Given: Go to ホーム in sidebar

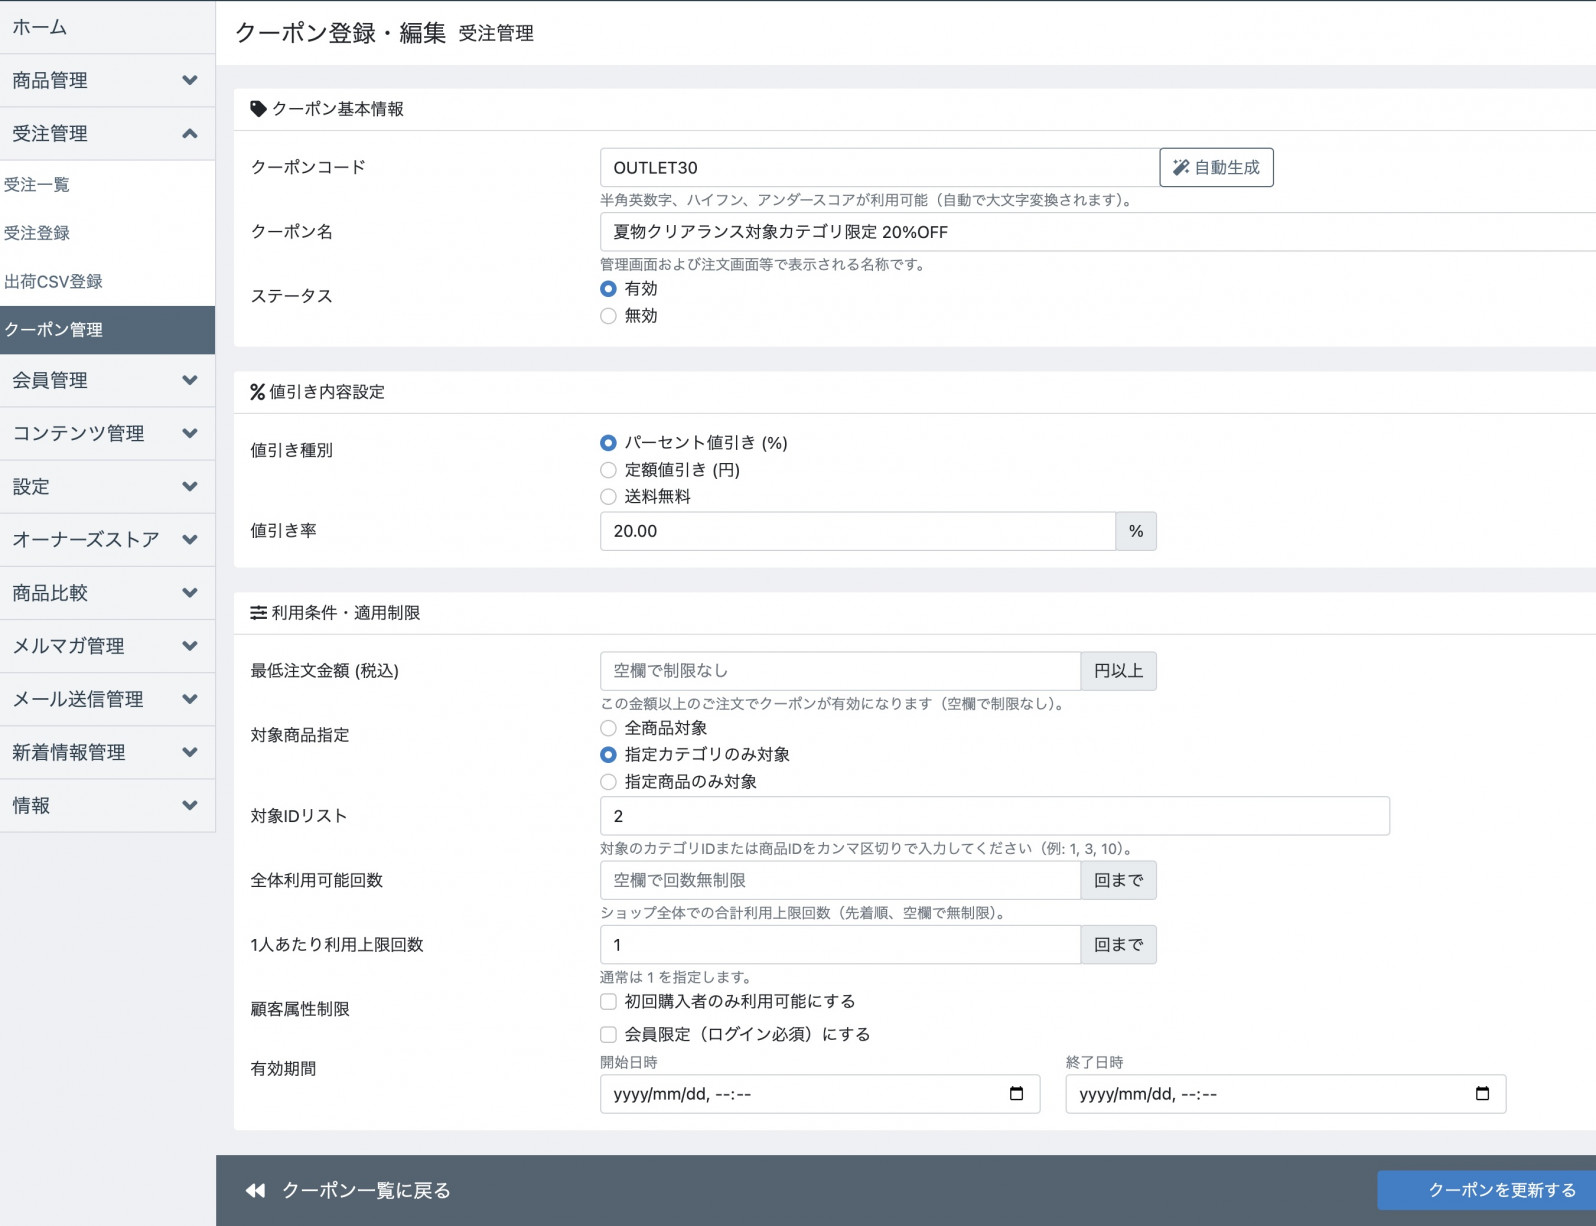Looking at the screenshot, I should click(x=107, y=27).
